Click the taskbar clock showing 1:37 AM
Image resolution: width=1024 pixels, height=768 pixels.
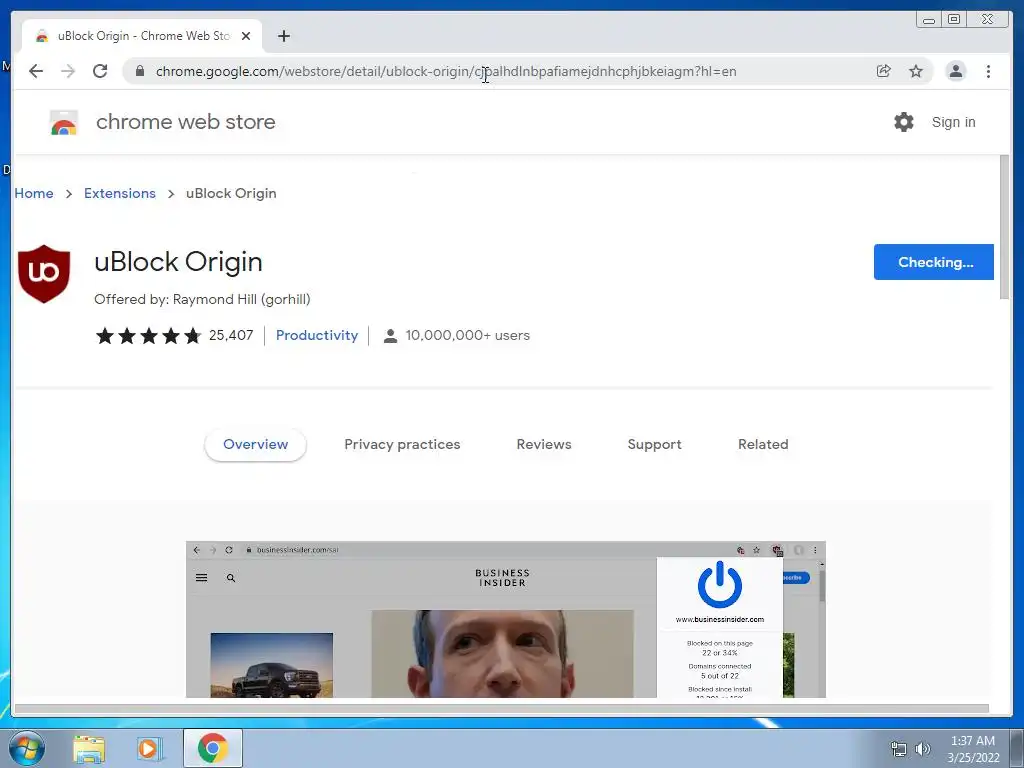[x=973, y=749]
